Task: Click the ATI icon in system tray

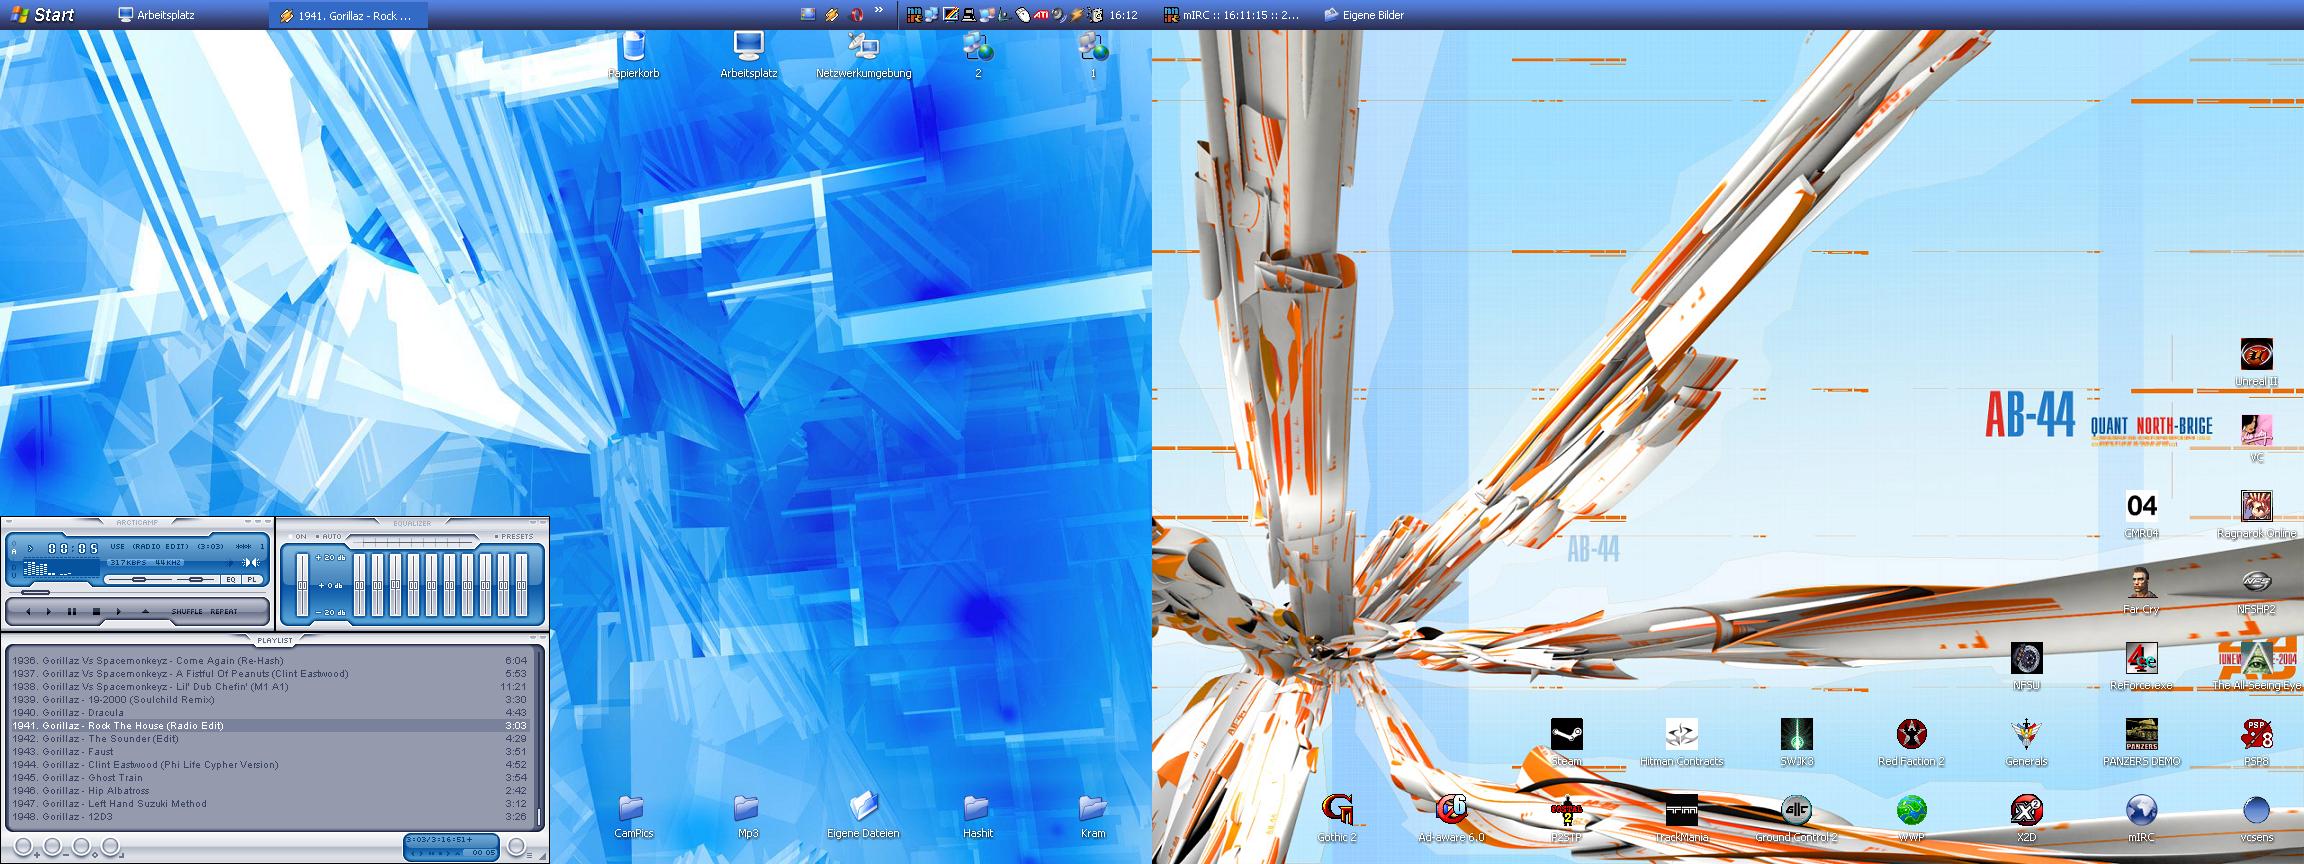Action: 1041,15
